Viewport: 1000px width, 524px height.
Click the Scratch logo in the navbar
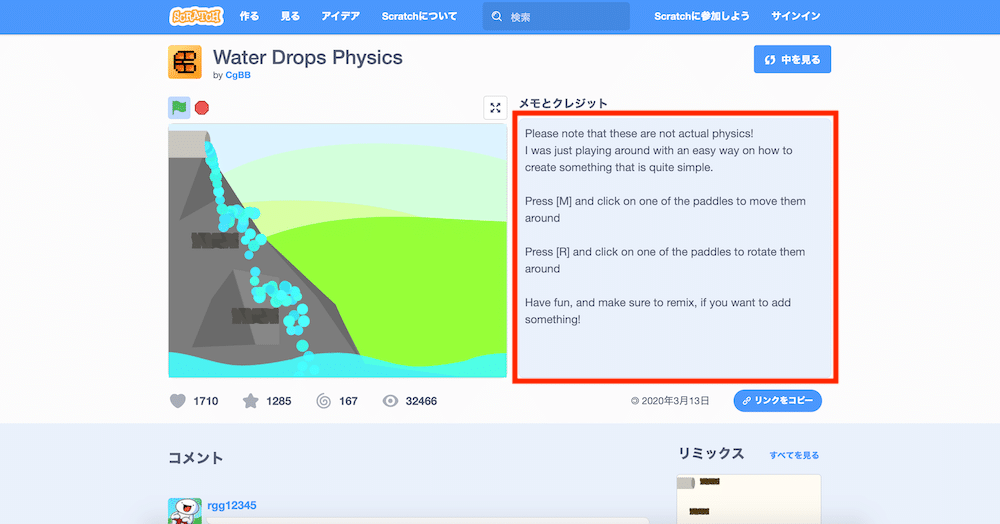point(196,16)
